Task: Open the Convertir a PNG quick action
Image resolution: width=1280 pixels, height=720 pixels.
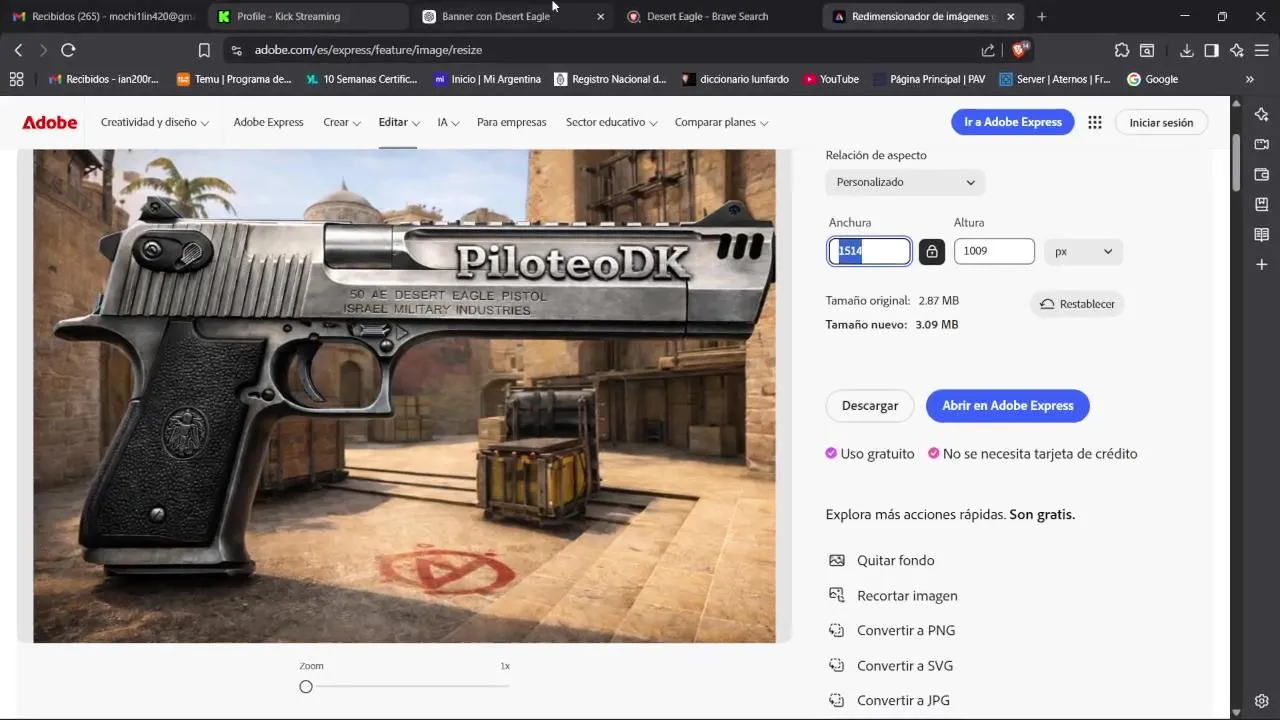Action: point(891,631)
